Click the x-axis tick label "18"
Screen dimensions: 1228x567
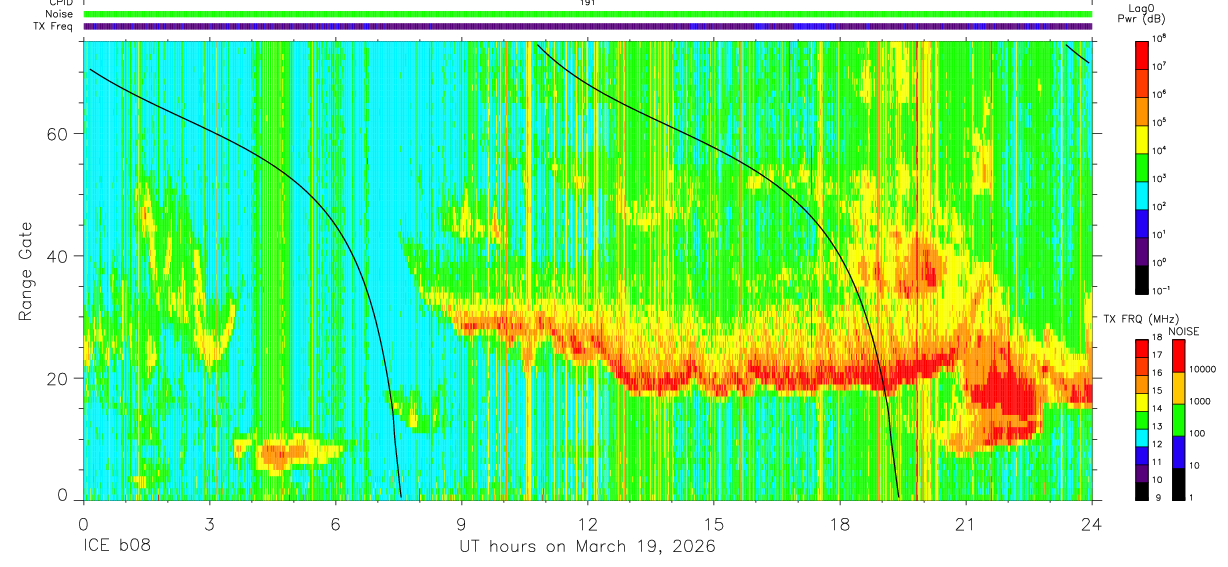[x=840, y=524]
